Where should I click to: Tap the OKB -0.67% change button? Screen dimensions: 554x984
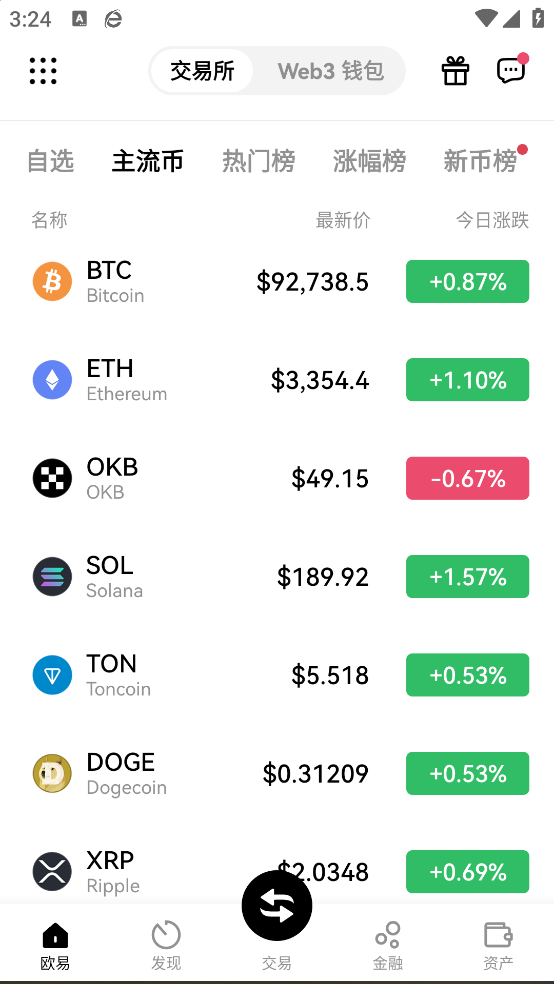[467, 479]
